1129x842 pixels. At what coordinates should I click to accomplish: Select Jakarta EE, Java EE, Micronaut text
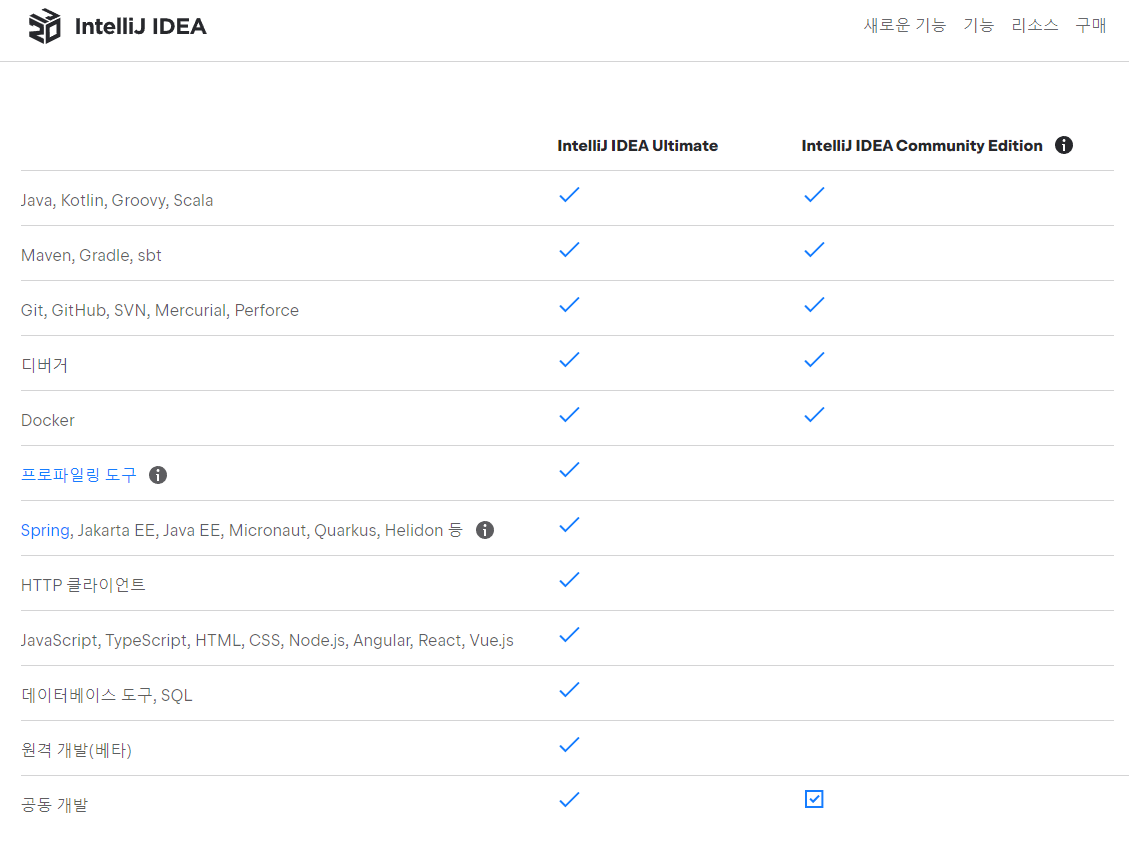tap(193, 531)
